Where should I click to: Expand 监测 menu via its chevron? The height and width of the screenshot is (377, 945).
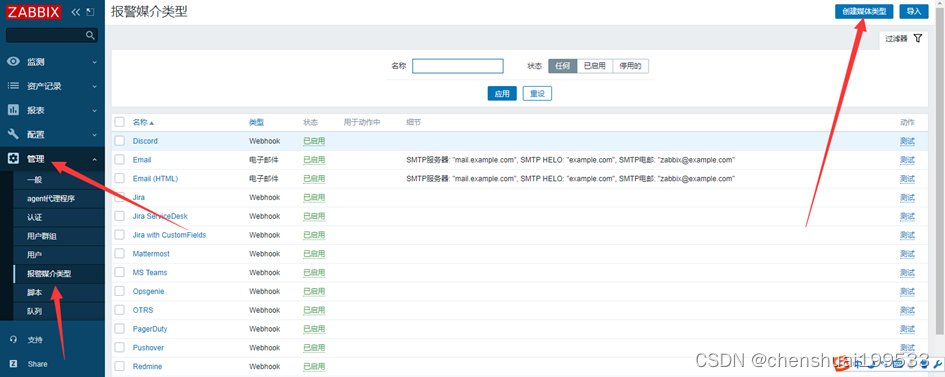(x=94, y=62)
